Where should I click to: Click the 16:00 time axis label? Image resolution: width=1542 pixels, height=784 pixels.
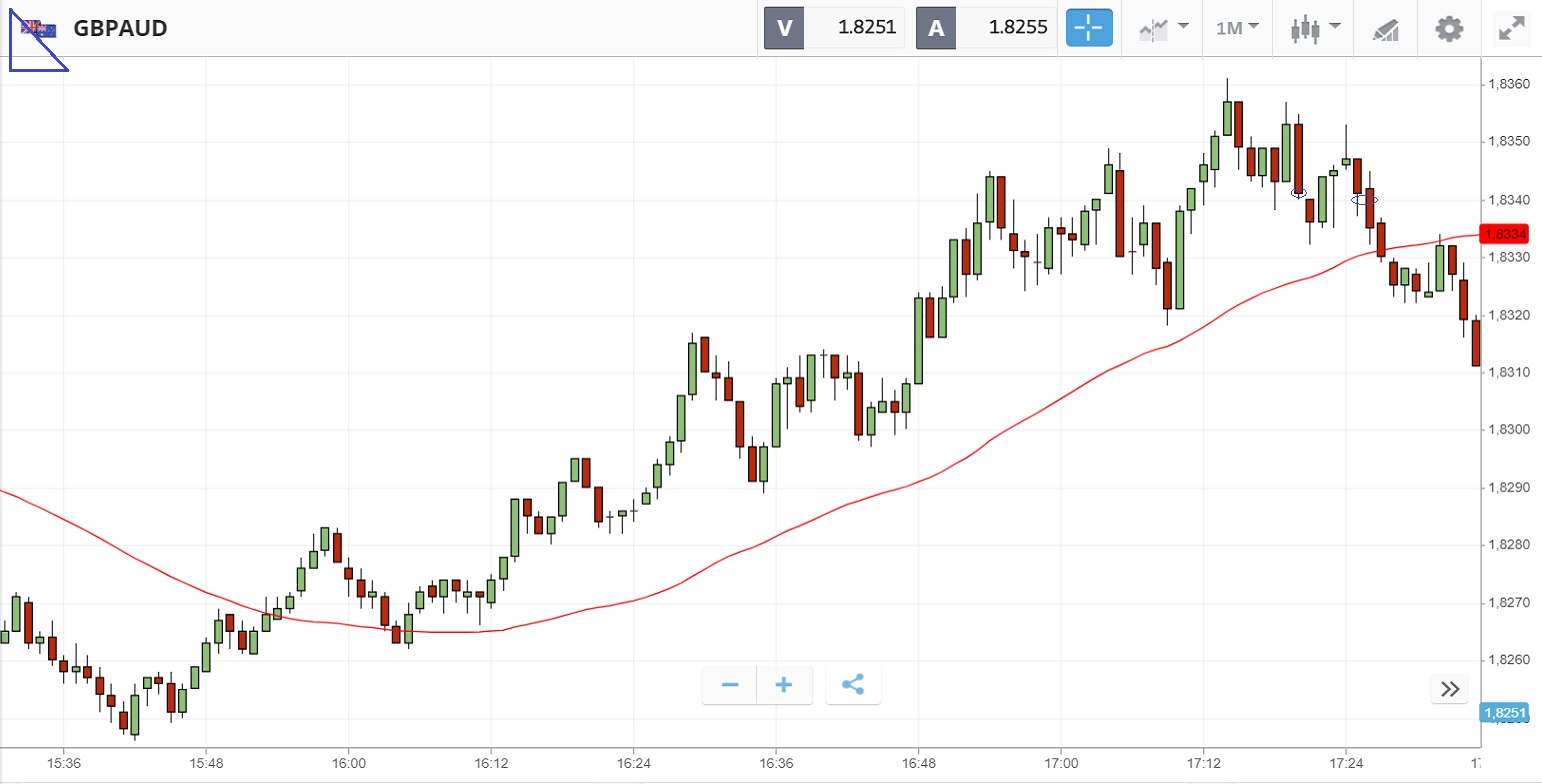(348, 764)
